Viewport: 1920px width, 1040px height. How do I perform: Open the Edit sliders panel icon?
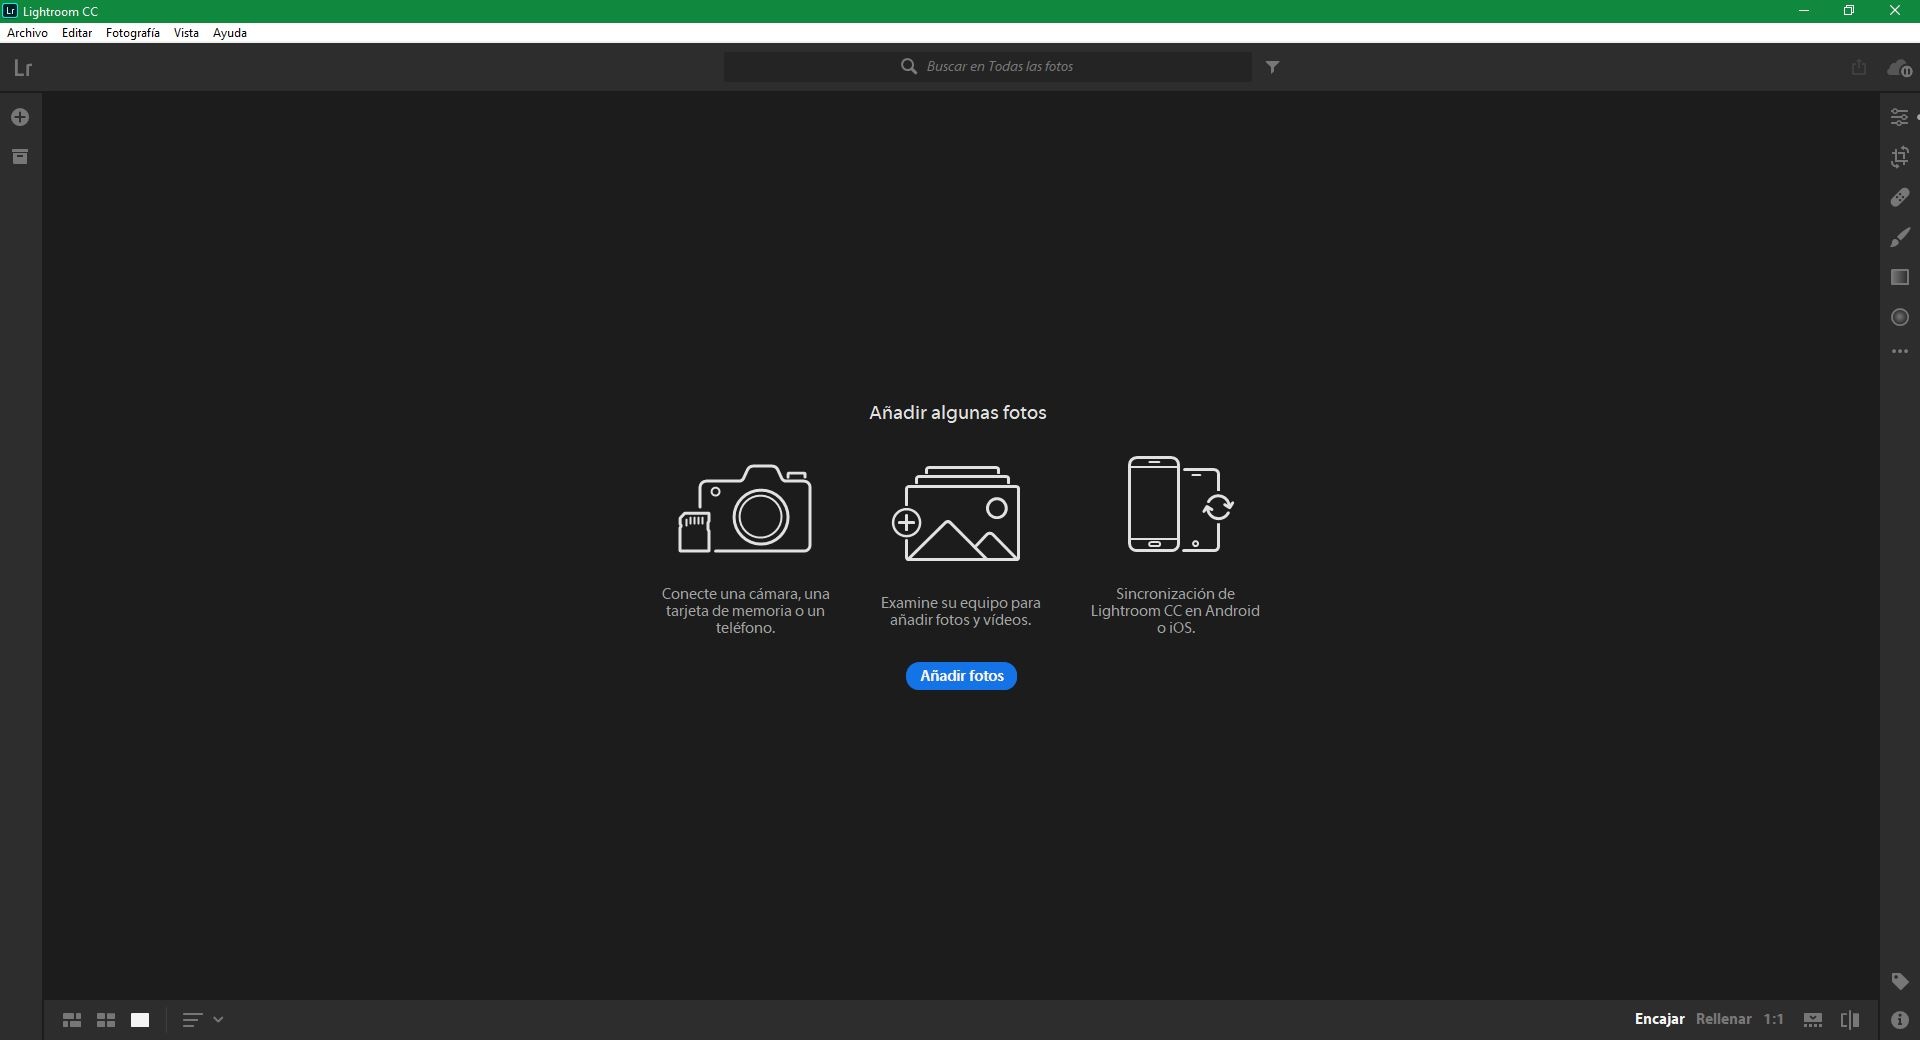click(x=1900, y=118)
